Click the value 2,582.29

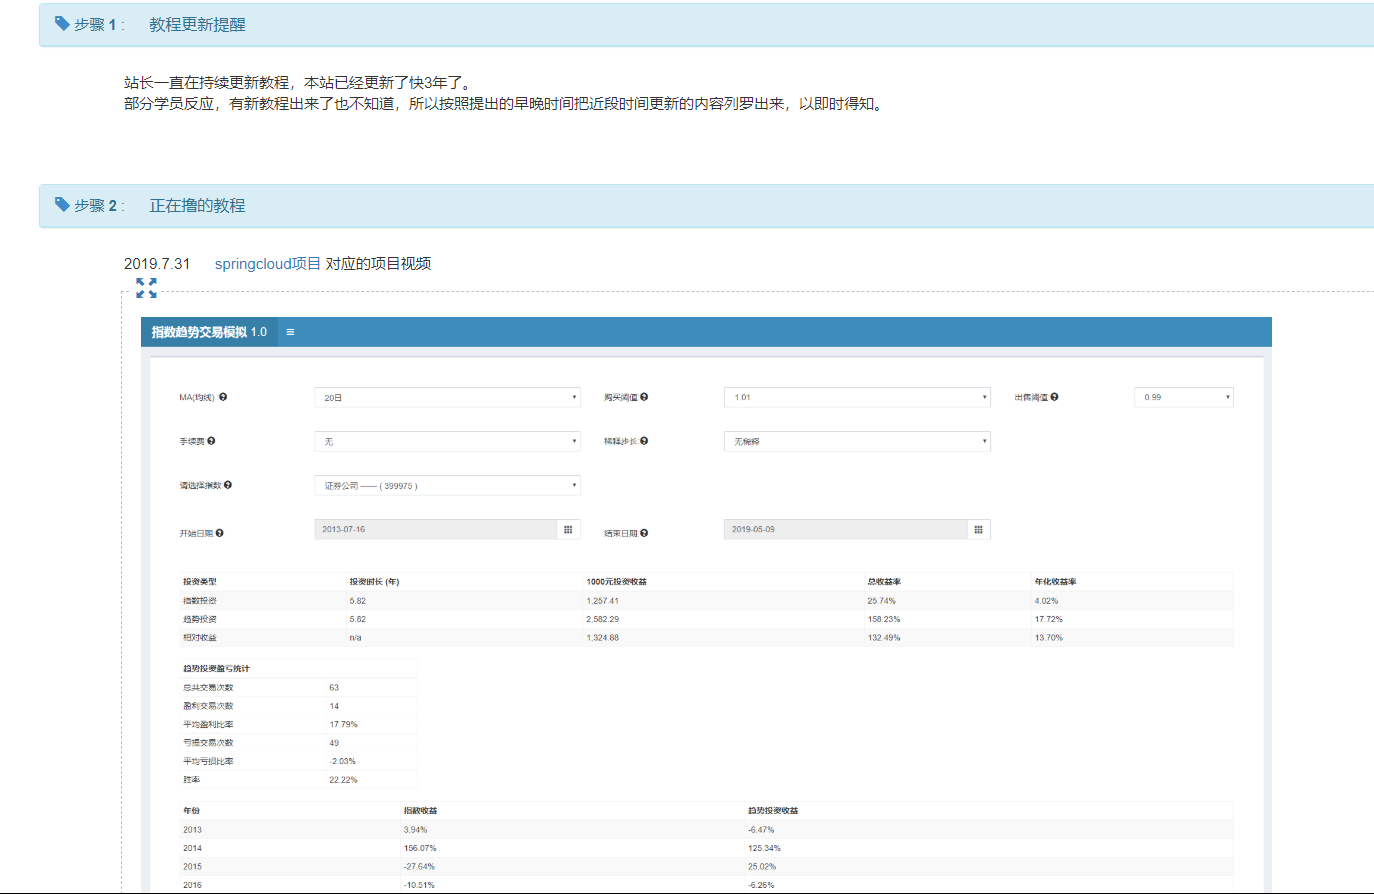[602, 619]
